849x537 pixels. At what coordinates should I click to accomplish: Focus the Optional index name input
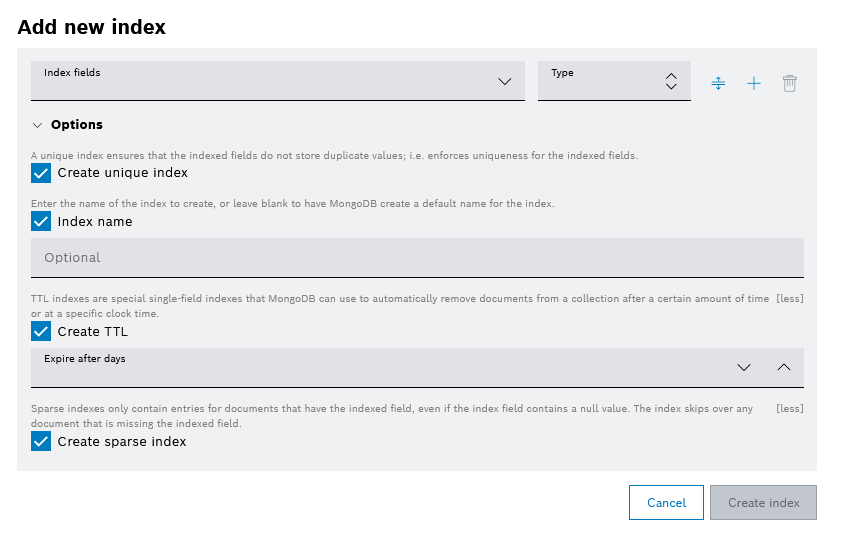pyautogui.click(x=417, y=257)
